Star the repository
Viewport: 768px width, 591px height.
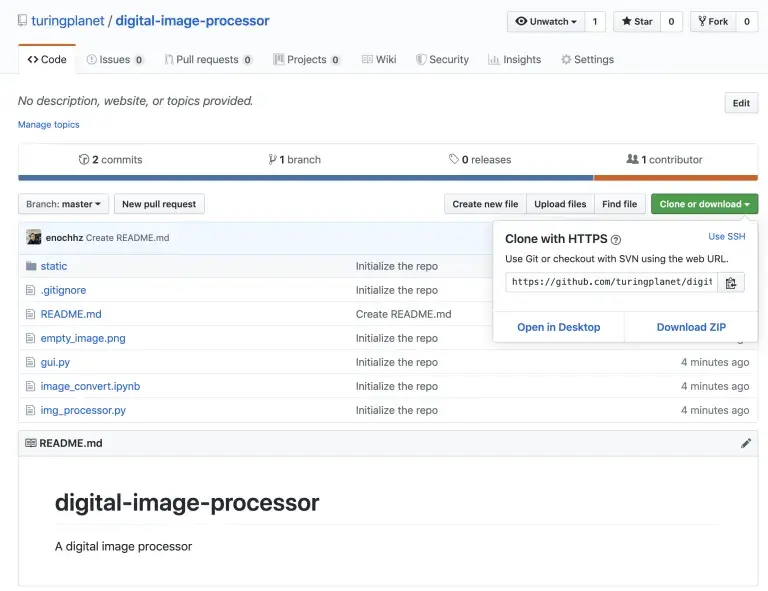click(637, 22)
